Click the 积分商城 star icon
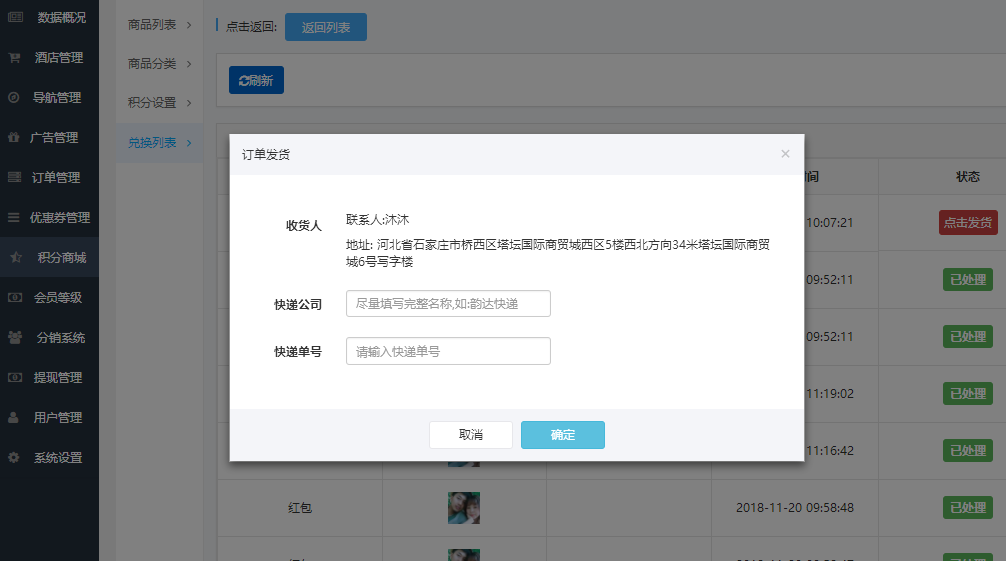Screen dimensions: 1006x561 pyautogui.click(x=16, y=257)
